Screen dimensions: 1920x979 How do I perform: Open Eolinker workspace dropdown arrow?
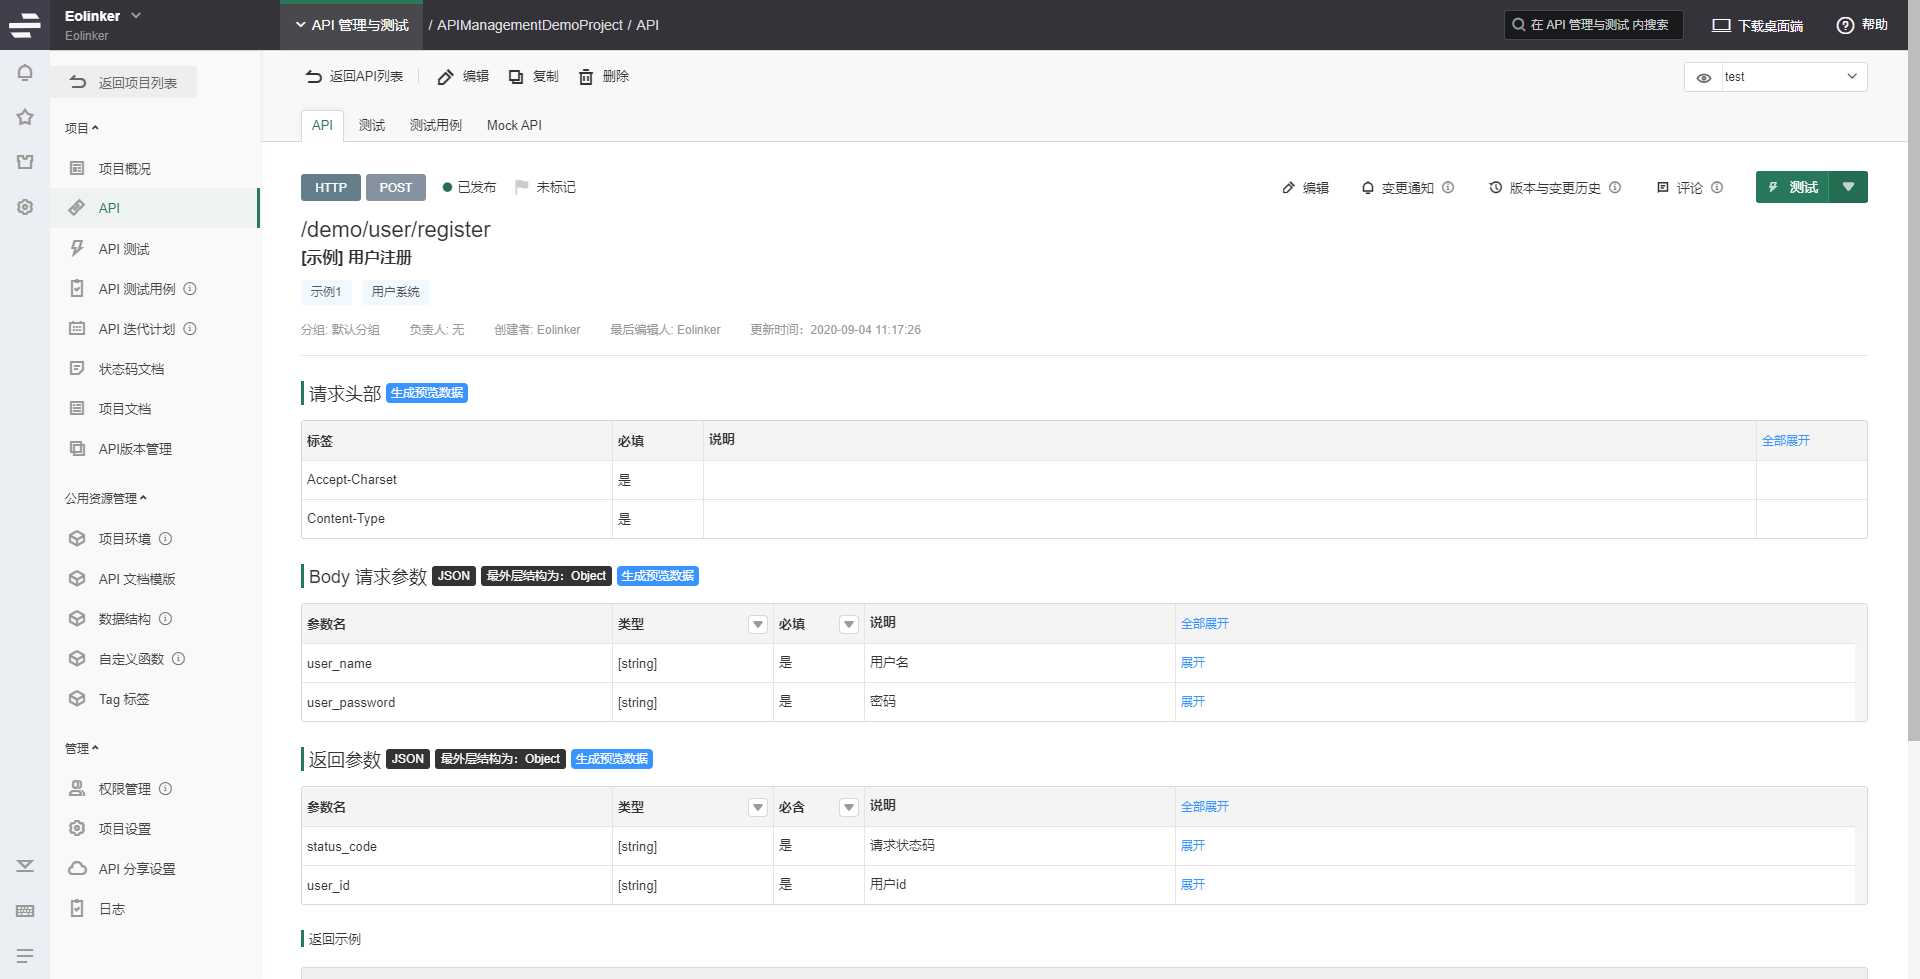[136, 16]
